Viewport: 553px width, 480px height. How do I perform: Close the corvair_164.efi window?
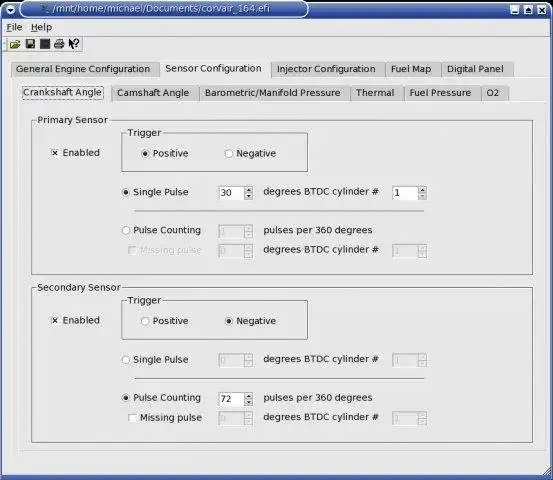click(x=542, y=10)
